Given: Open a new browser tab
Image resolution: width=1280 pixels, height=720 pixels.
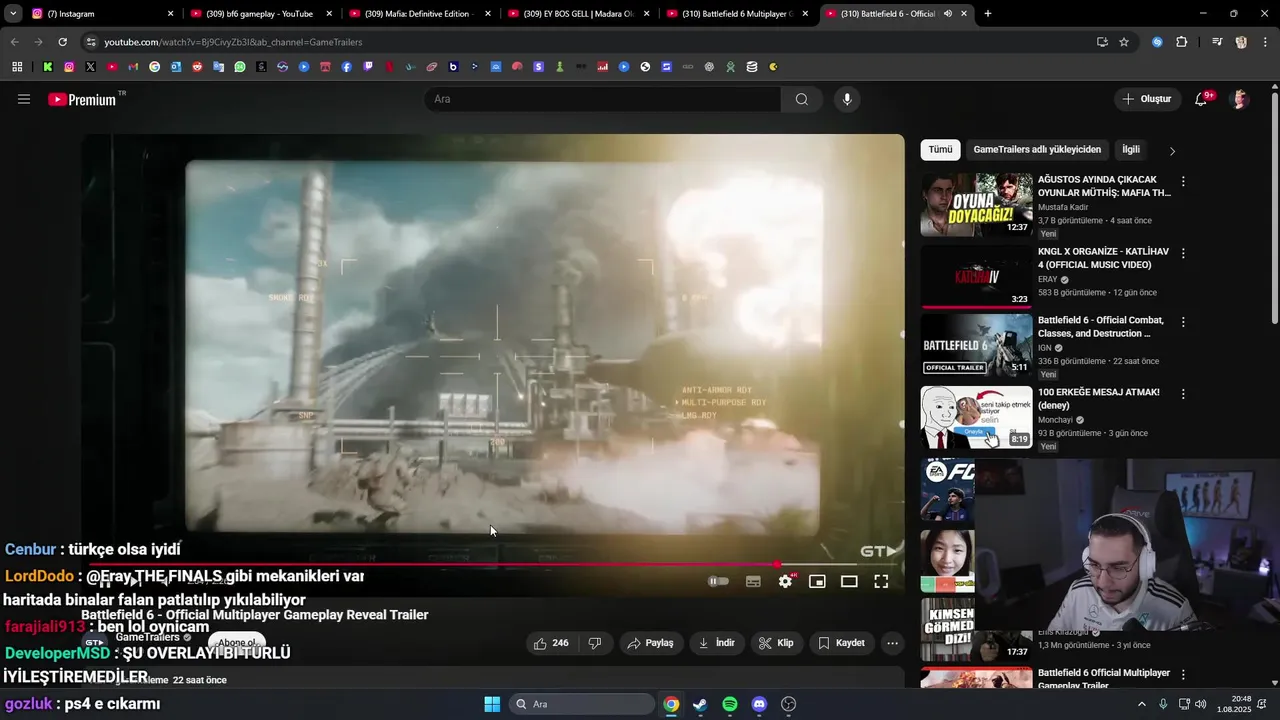Looking at the screenshot, I should [x=988, y=14].
